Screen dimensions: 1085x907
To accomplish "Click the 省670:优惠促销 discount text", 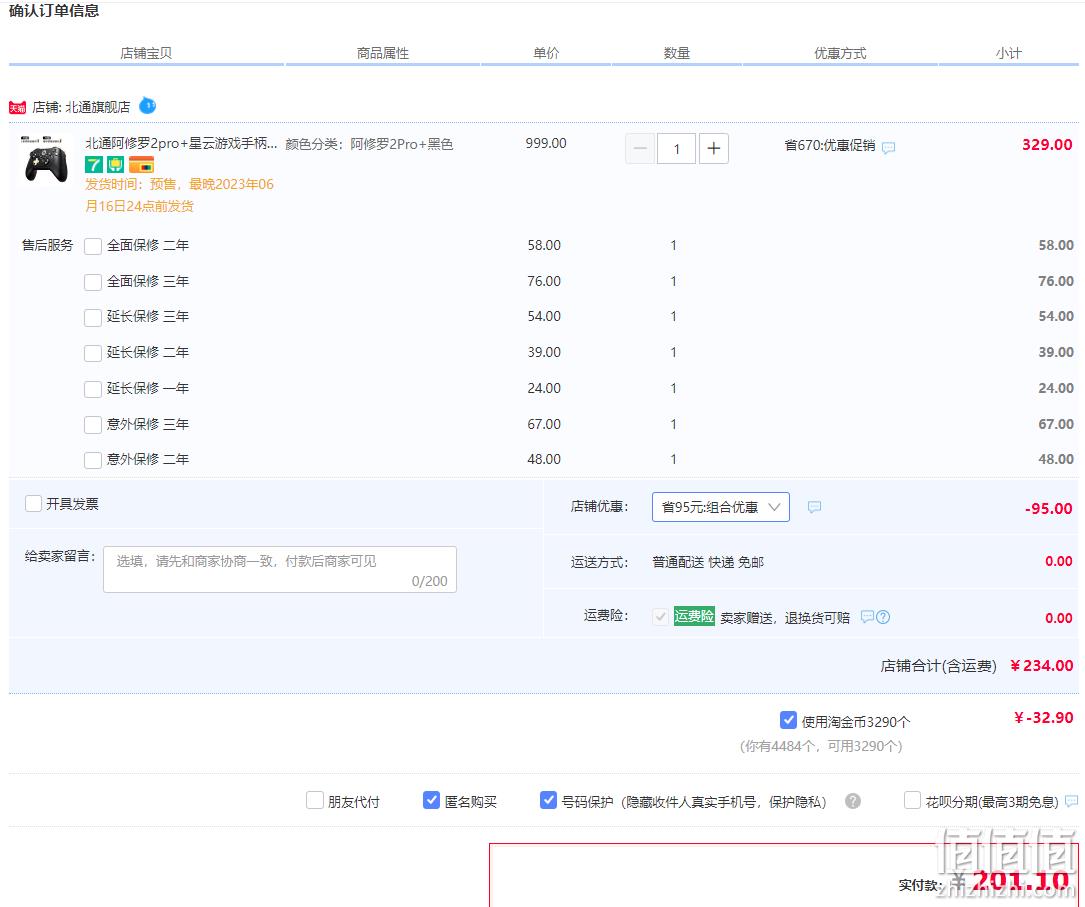I will (x=830, y=145).
